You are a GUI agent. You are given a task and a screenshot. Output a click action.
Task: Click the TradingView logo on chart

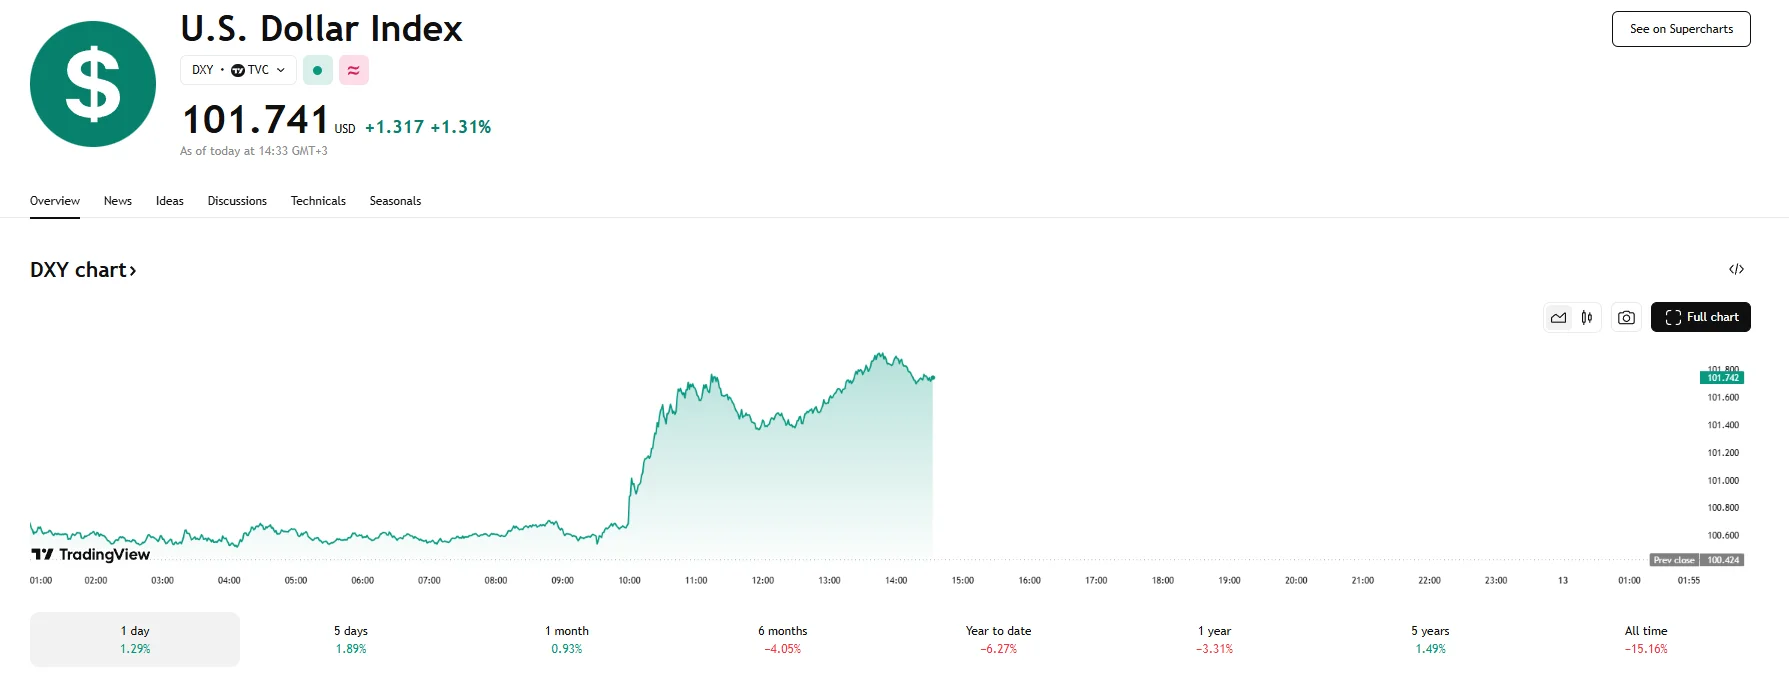click(91, 554)
